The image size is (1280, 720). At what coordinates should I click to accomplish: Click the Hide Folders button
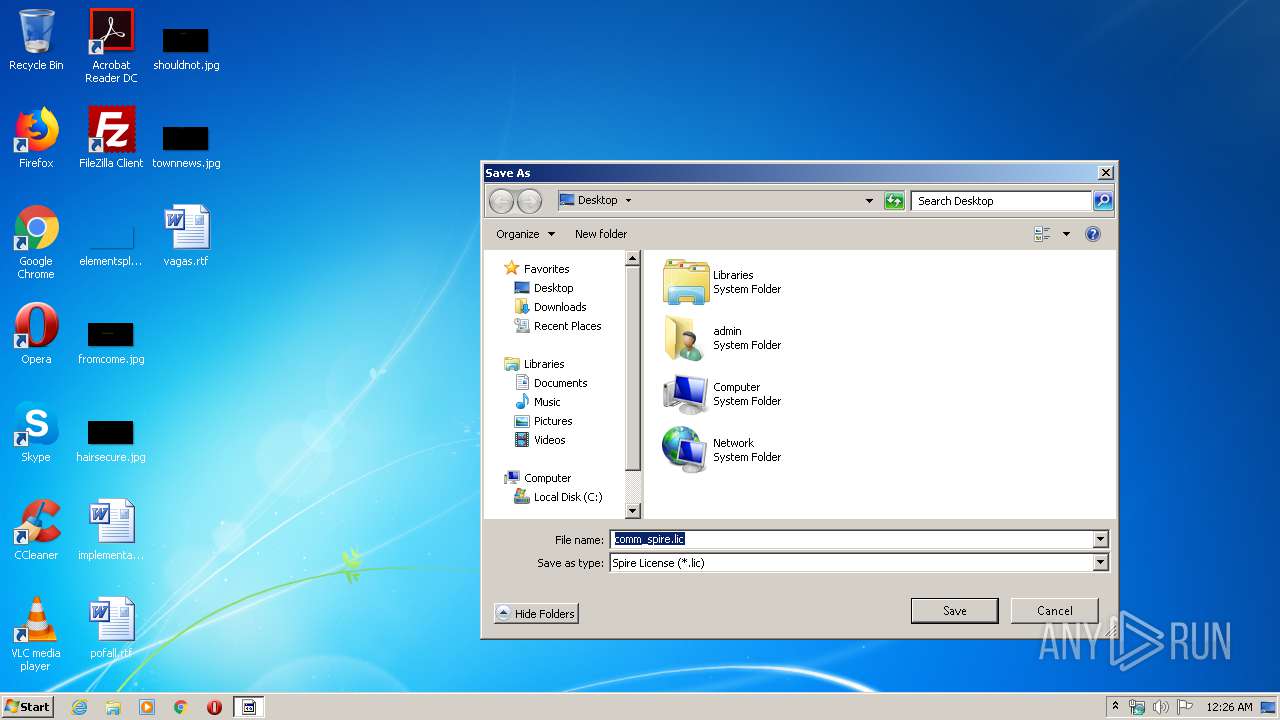click(x=536, y=614)
